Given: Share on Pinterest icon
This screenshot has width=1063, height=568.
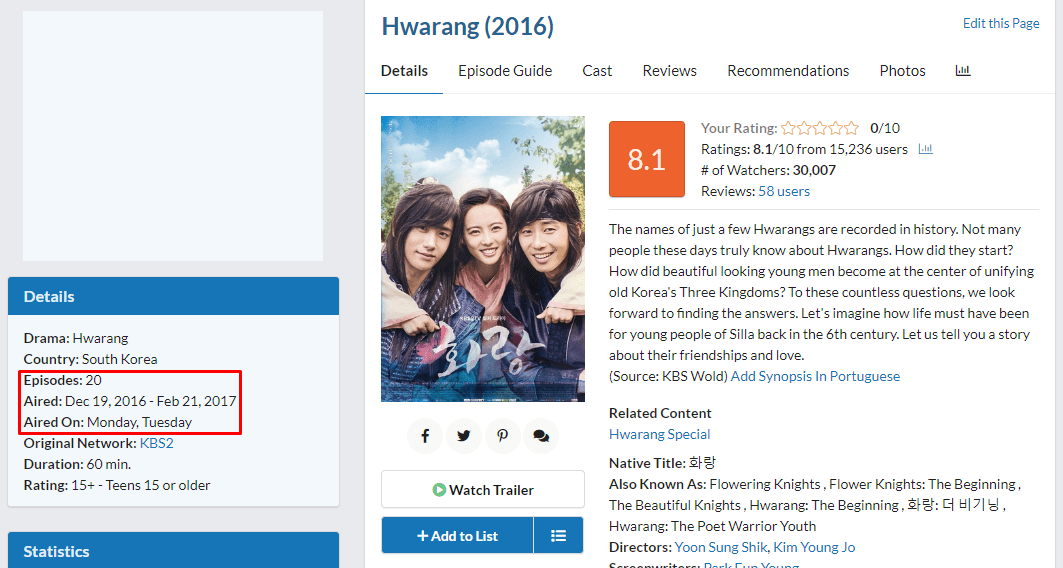Looking at the screenshot, I should [x=502, y=436].
